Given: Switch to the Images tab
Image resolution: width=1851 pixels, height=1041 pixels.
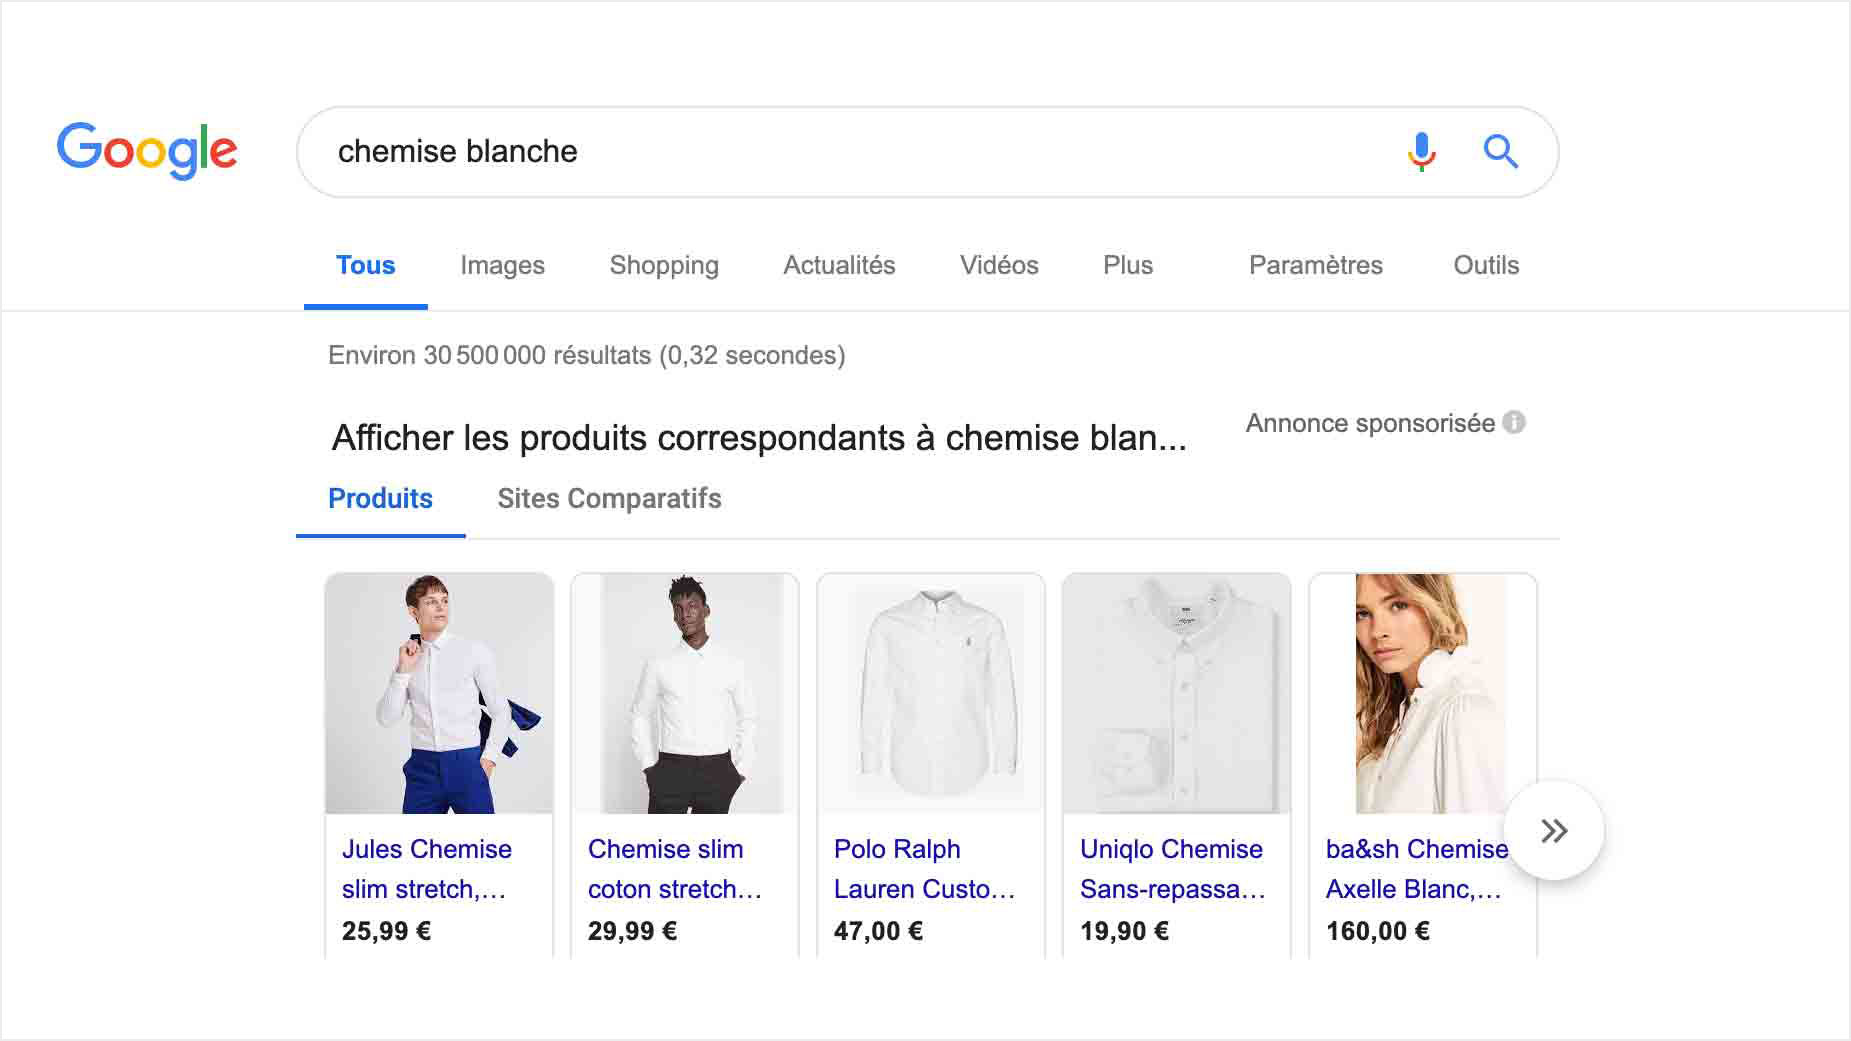Looking at the screenshot, I should [502, 266].
